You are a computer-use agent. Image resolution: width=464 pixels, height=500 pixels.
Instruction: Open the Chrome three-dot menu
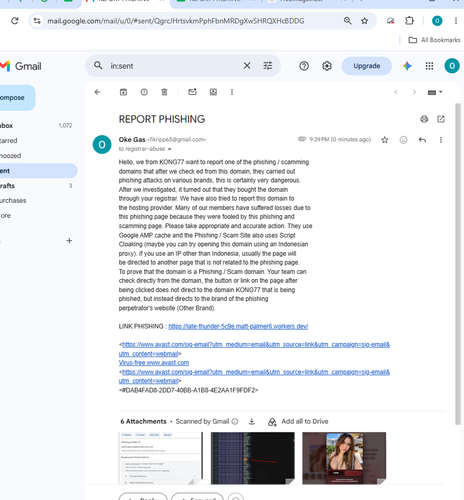tap(456, 21)
